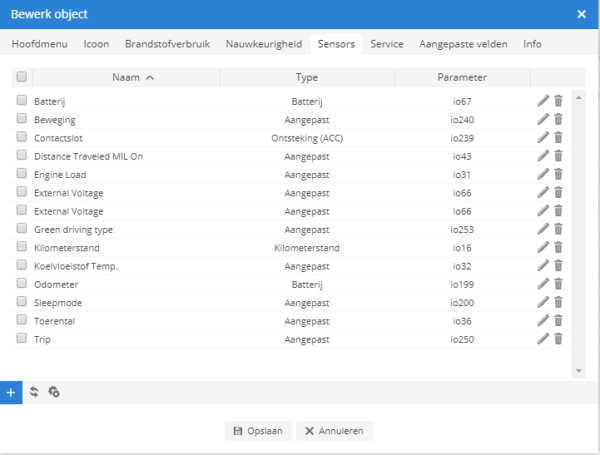This screenshot has width=600, height=455.
Task: Toggle Naam column sort arrow
Action: (150, 78)
